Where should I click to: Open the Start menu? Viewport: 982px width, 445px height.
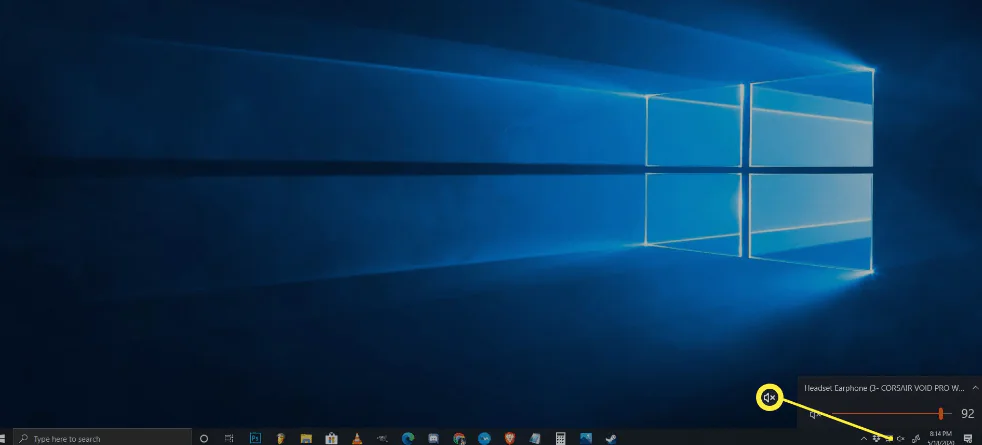tap(7, 438)
